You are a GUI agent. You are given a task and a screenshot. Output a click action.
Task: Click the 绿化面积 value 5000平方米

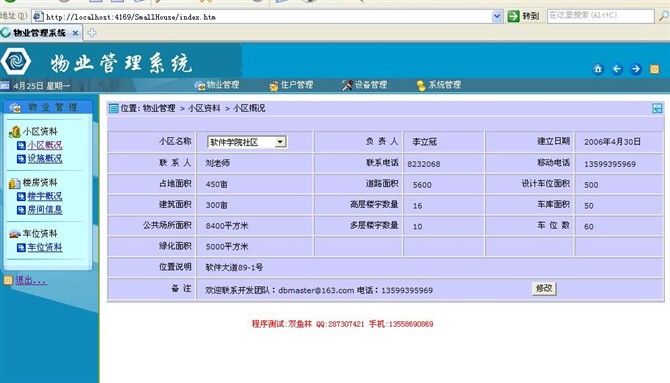tap(226, 247)
